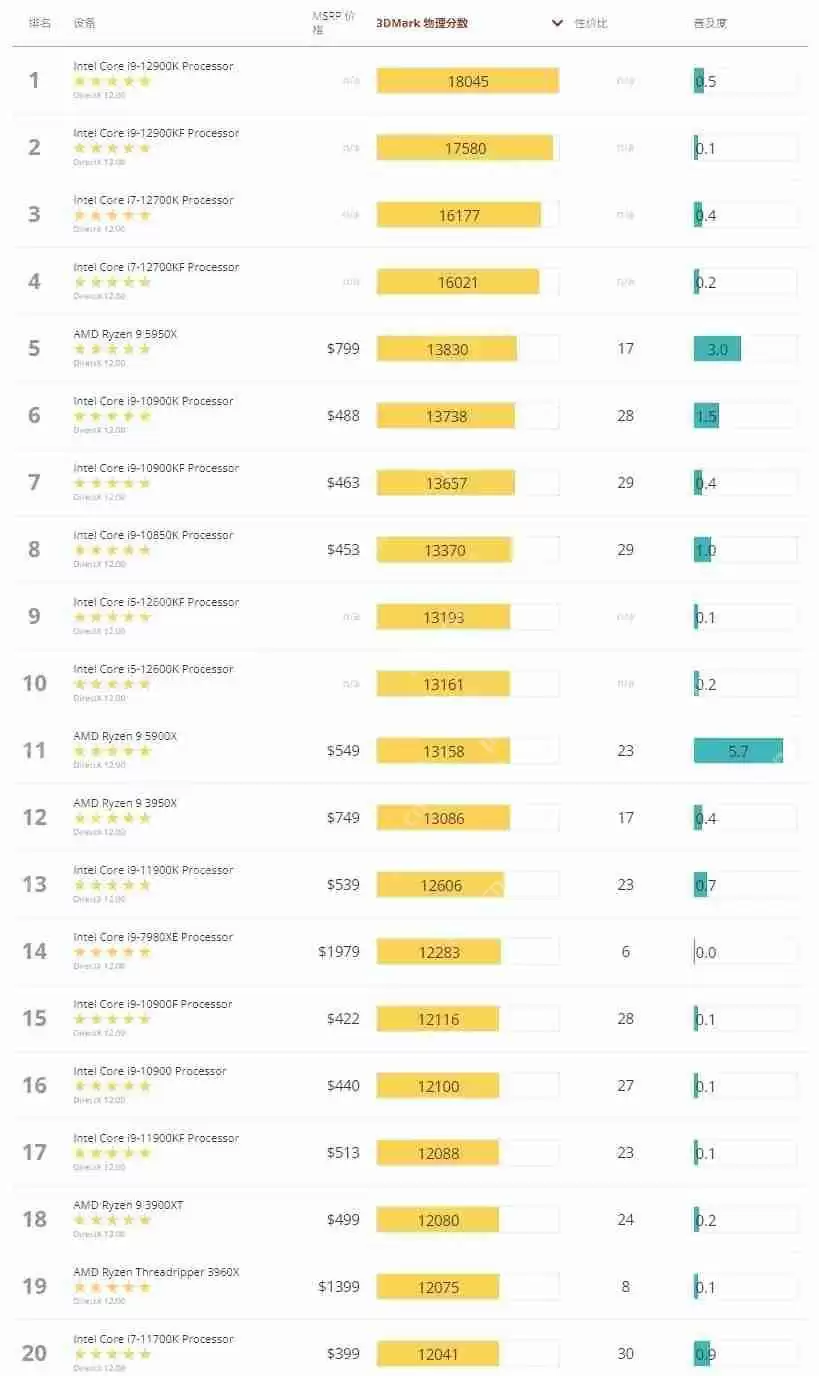
Task: Click the yellow 18045 score bar
Action: (x=467, y=81)
